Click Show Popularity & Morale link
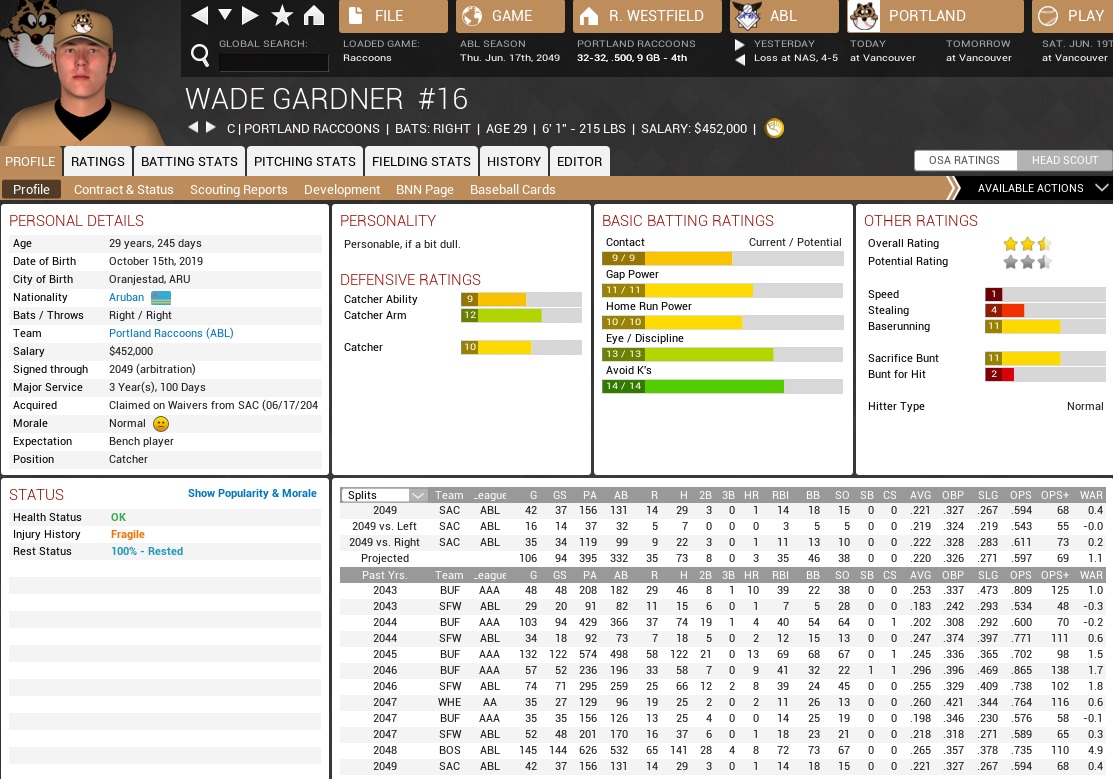1113x779 pixels. click(252, 493)
